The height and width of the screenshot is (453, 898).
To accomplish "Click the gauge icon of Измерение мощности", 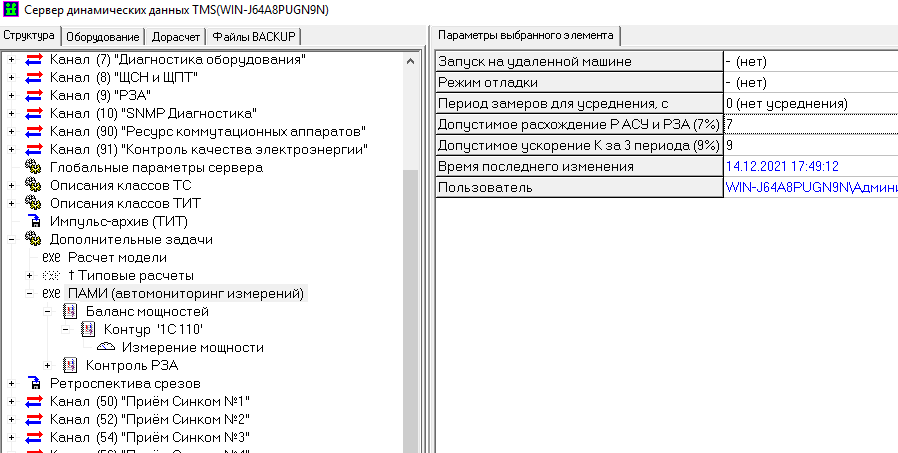I will (x=106, y=348).
